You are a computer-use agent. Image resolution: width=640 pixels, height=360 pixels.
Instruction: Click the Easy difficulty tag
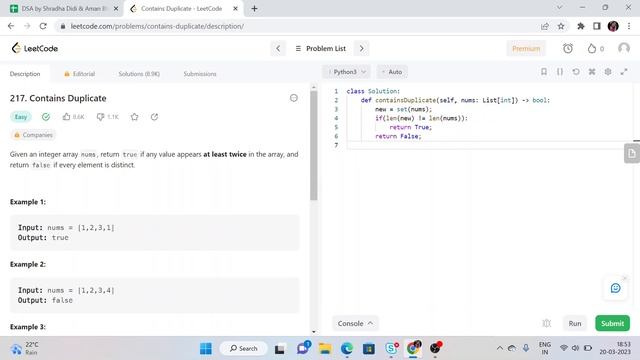coord(21,117)
